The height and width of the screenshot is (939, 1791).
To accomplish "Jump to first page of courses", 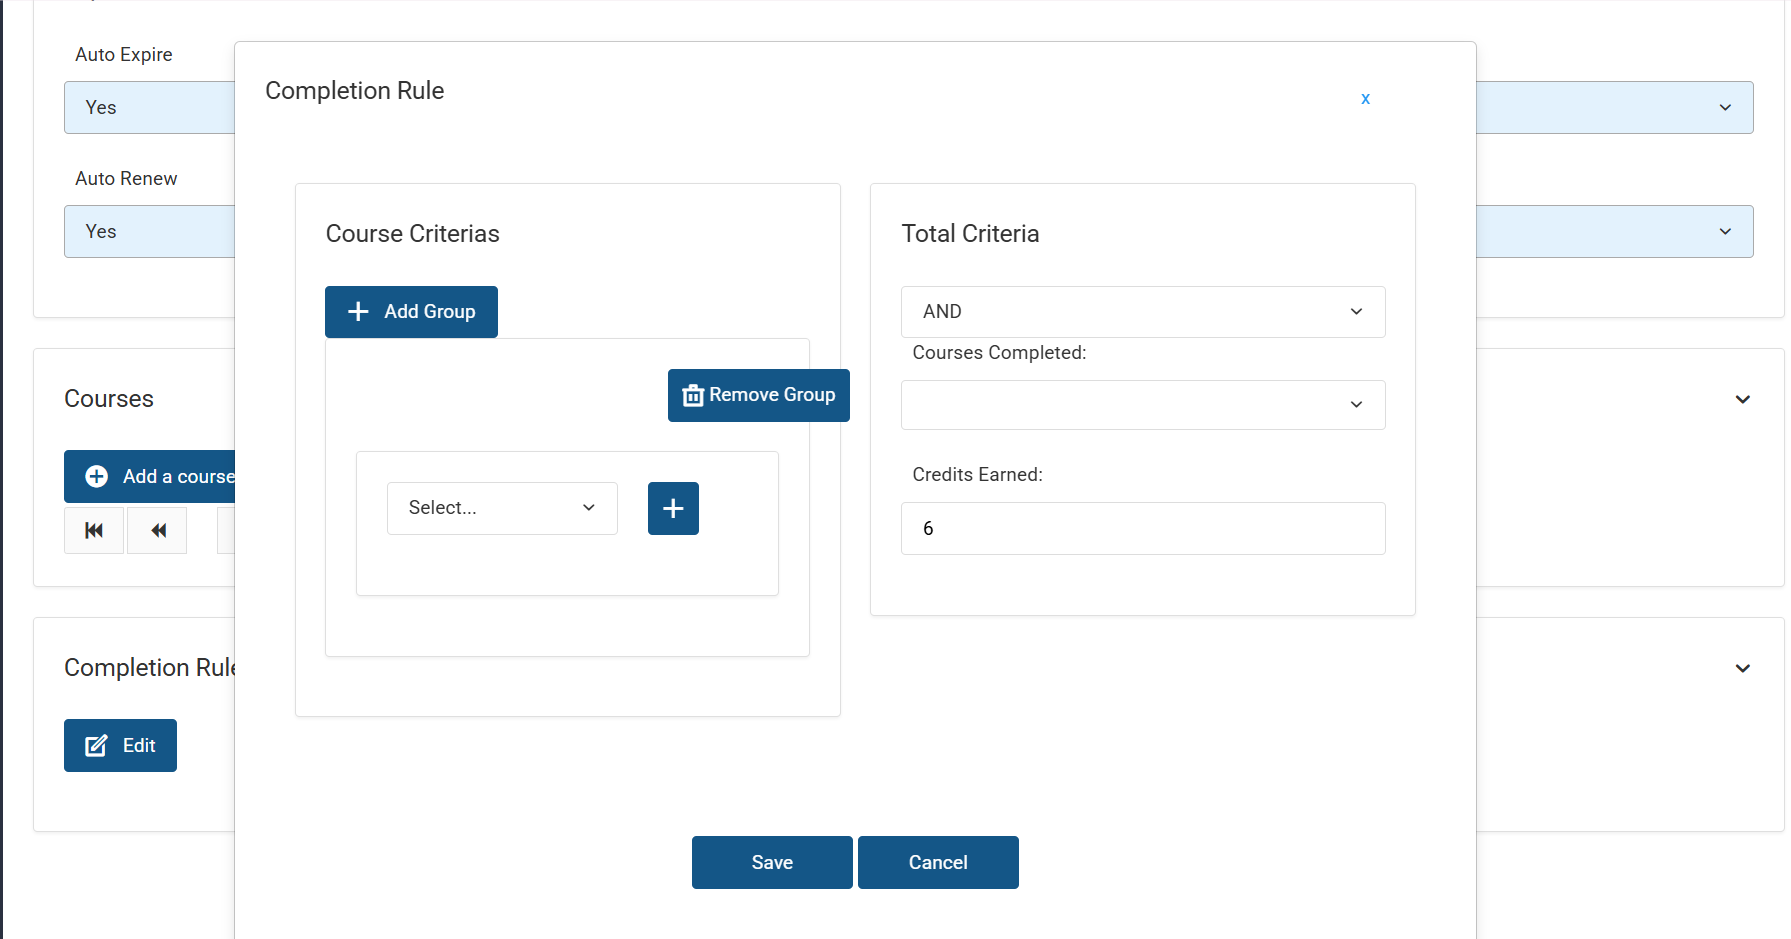I will point(94,530).
